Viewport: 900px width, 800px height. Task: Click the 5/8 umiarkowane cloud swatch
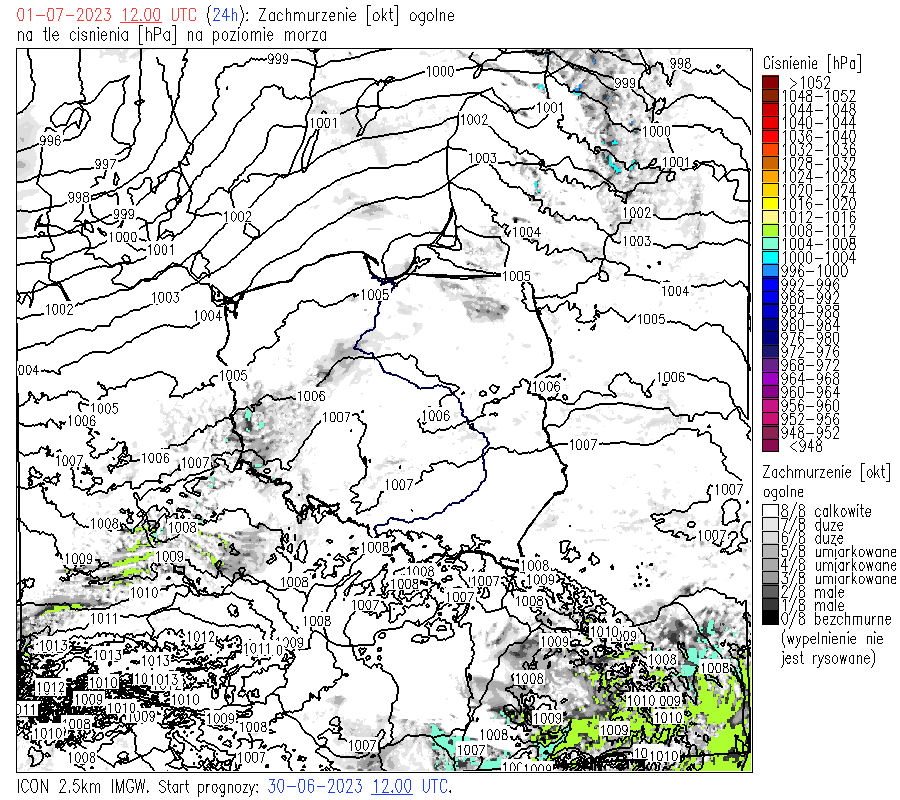(770, 552)
